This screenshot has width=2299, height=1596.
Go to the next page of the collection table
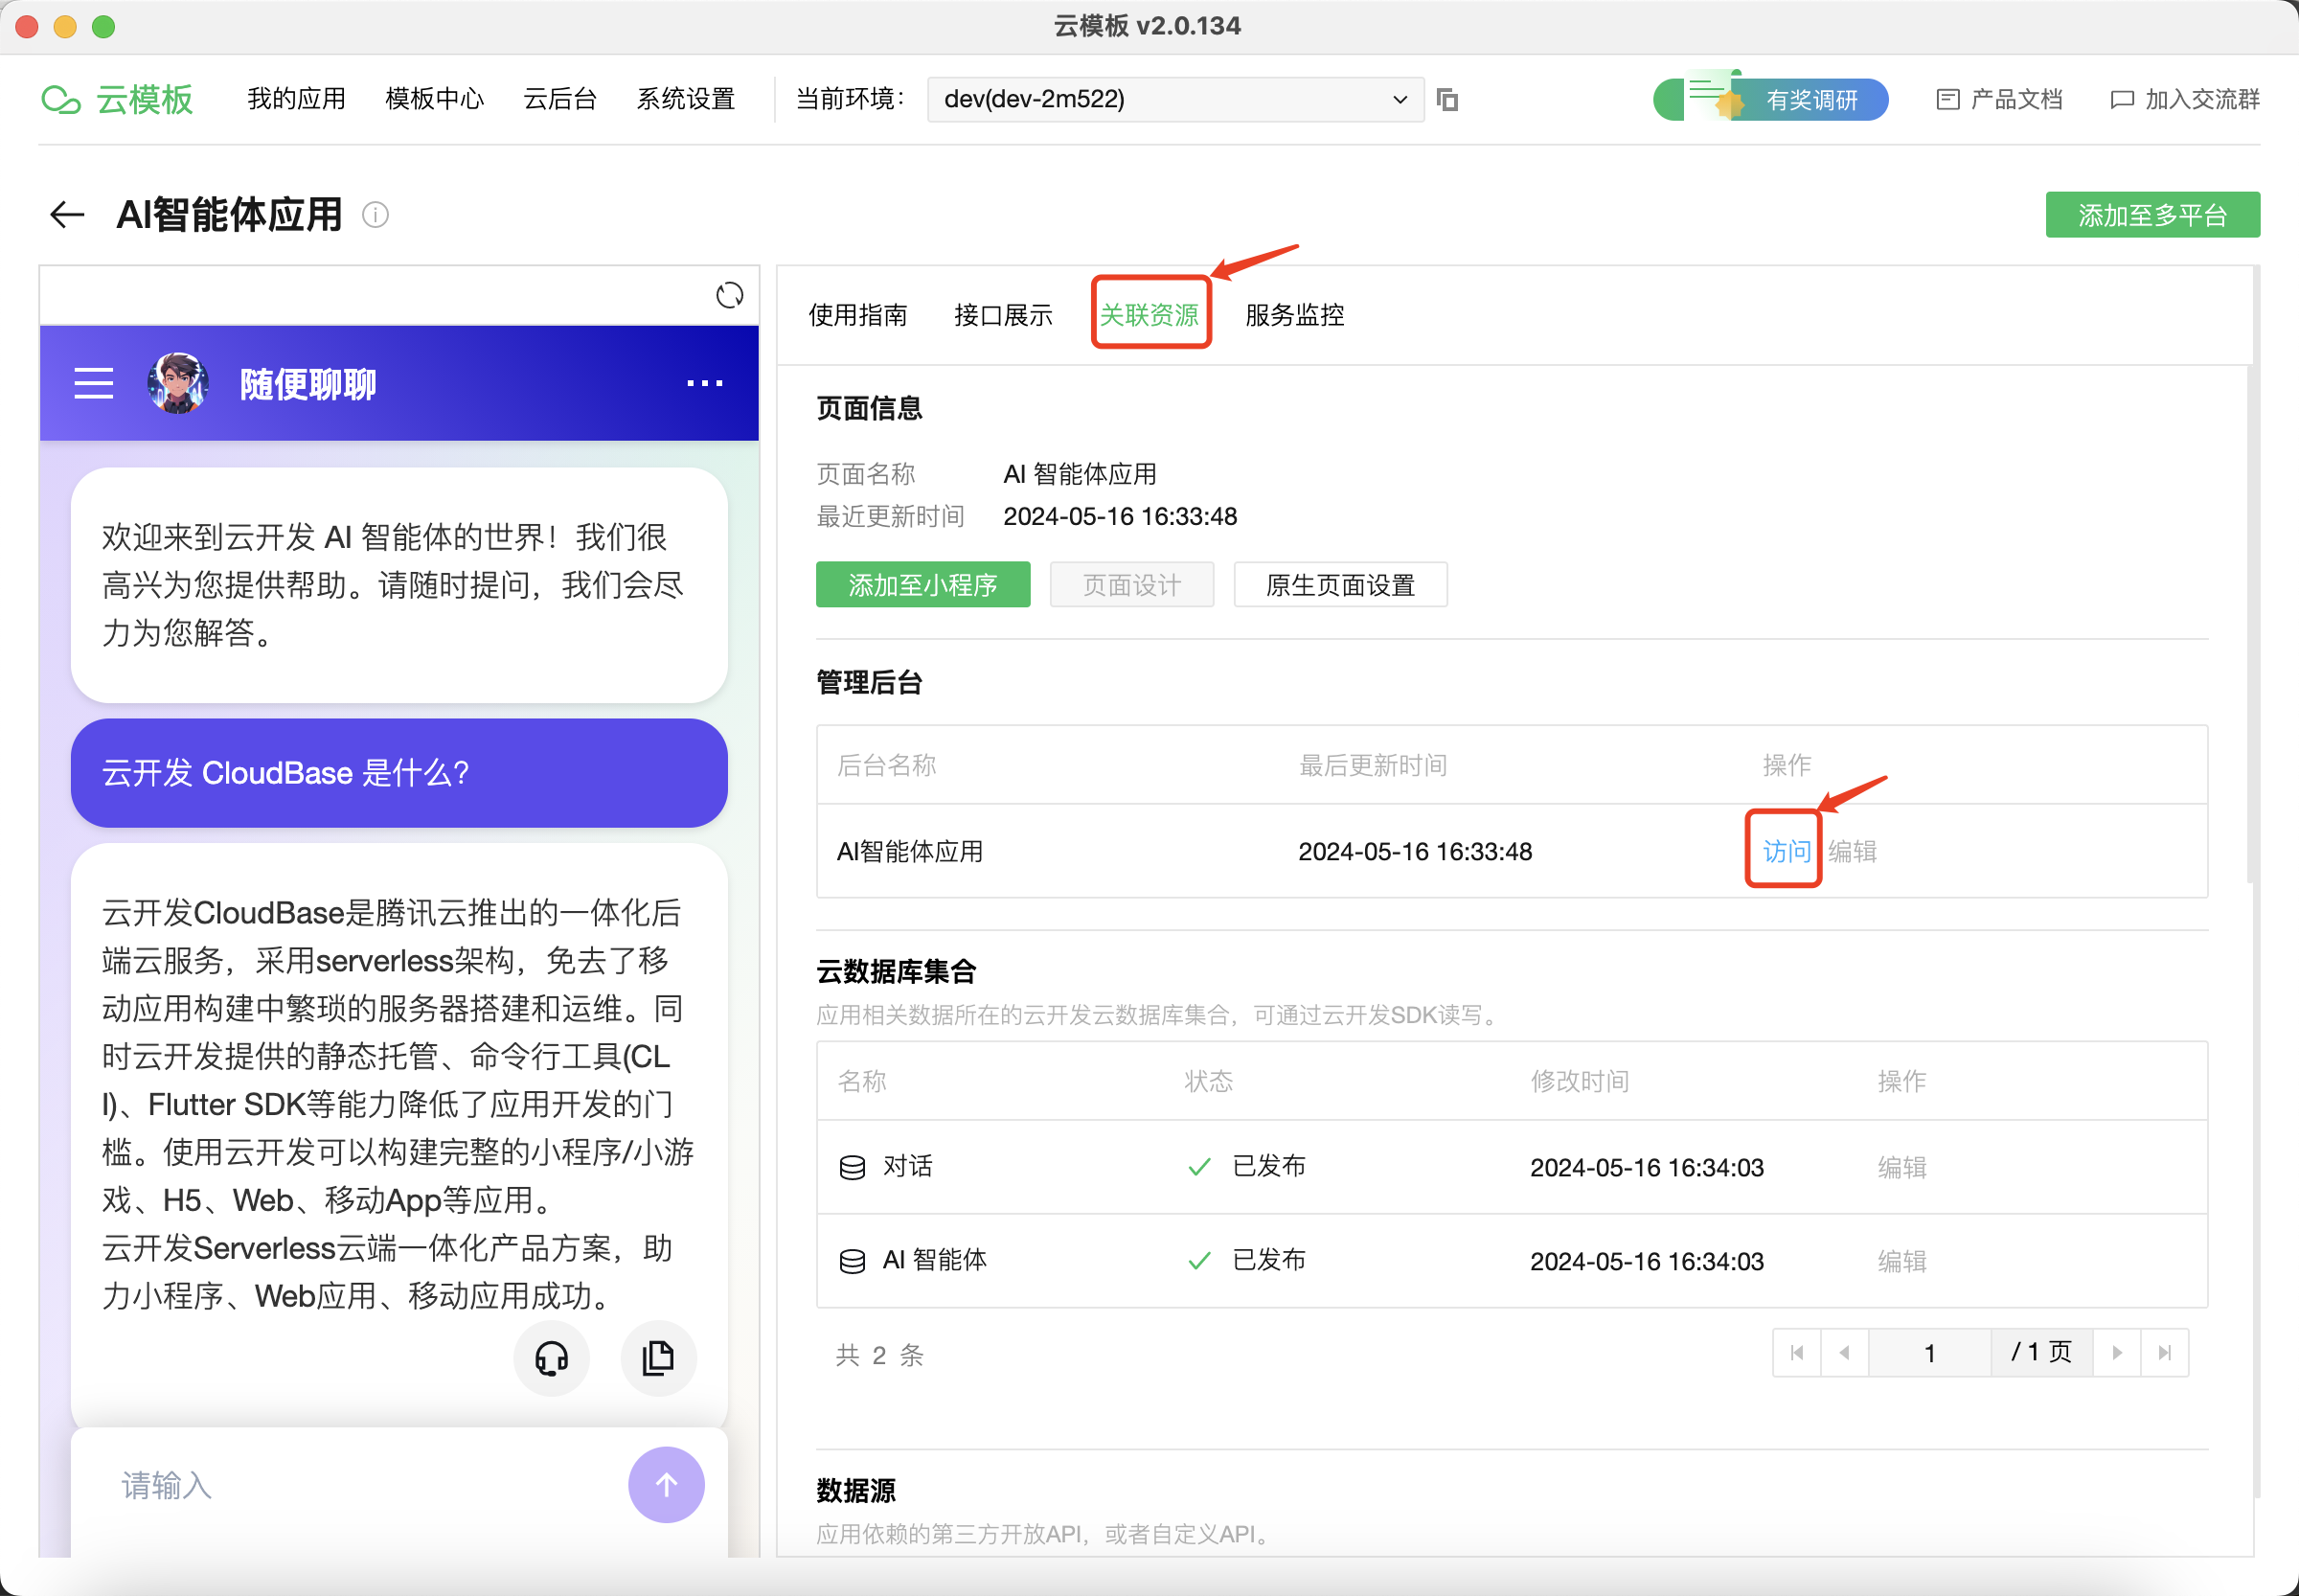click(2117, 1352)
